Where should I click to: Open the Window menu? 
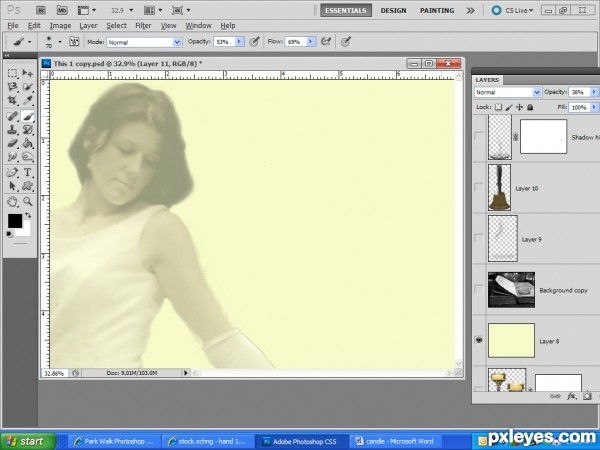(198, 26)
